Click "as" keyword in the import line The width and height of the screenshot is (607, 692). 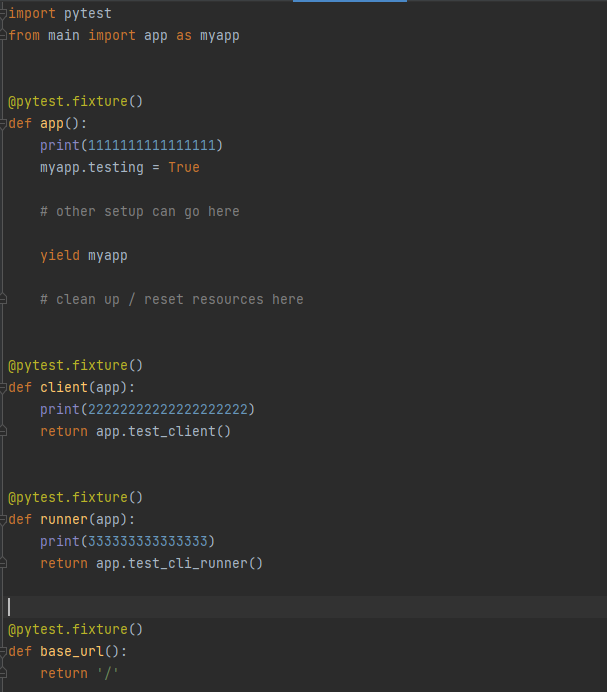(x=184, y=35)
